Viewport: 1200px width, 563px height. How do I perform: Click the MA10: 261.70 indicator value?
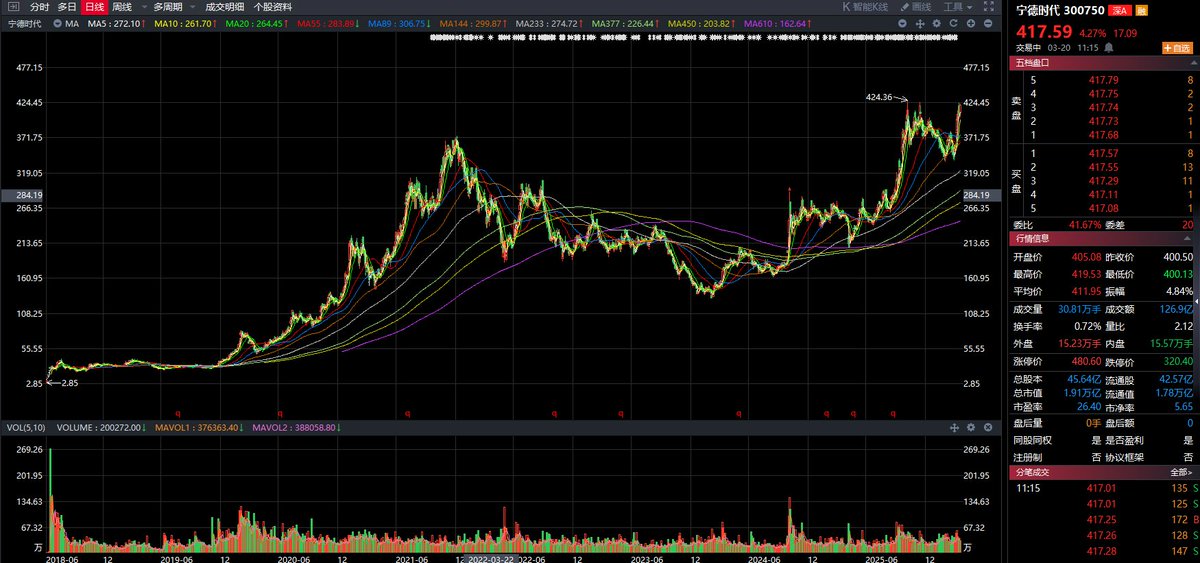tap(182, 22)
